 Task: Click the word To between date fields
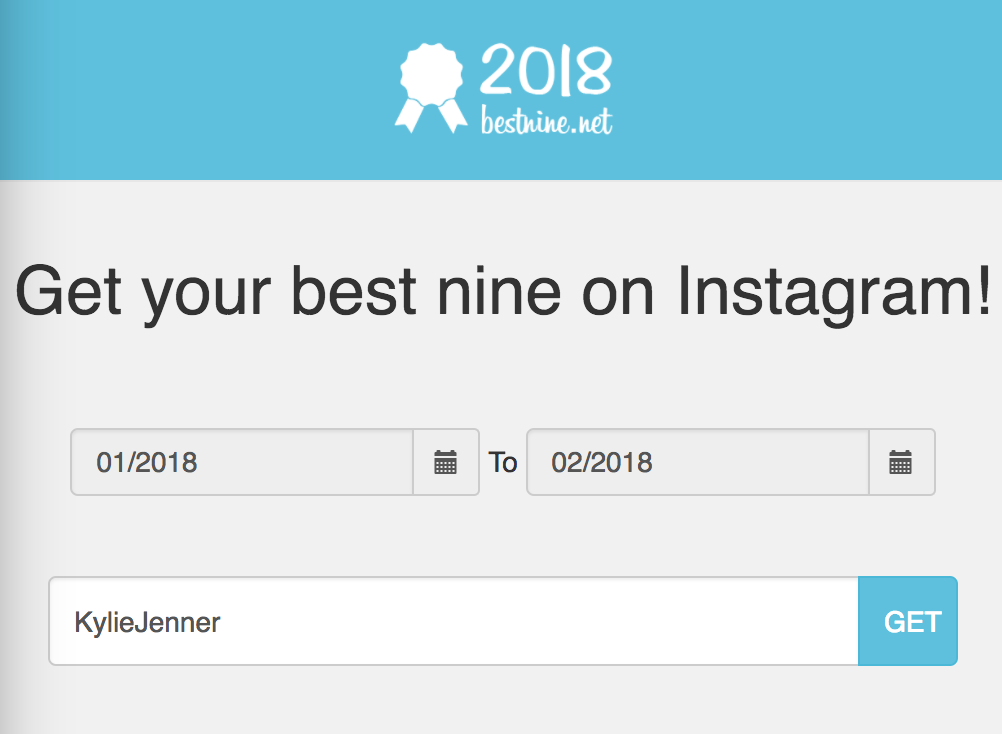(x=503, y=462)
